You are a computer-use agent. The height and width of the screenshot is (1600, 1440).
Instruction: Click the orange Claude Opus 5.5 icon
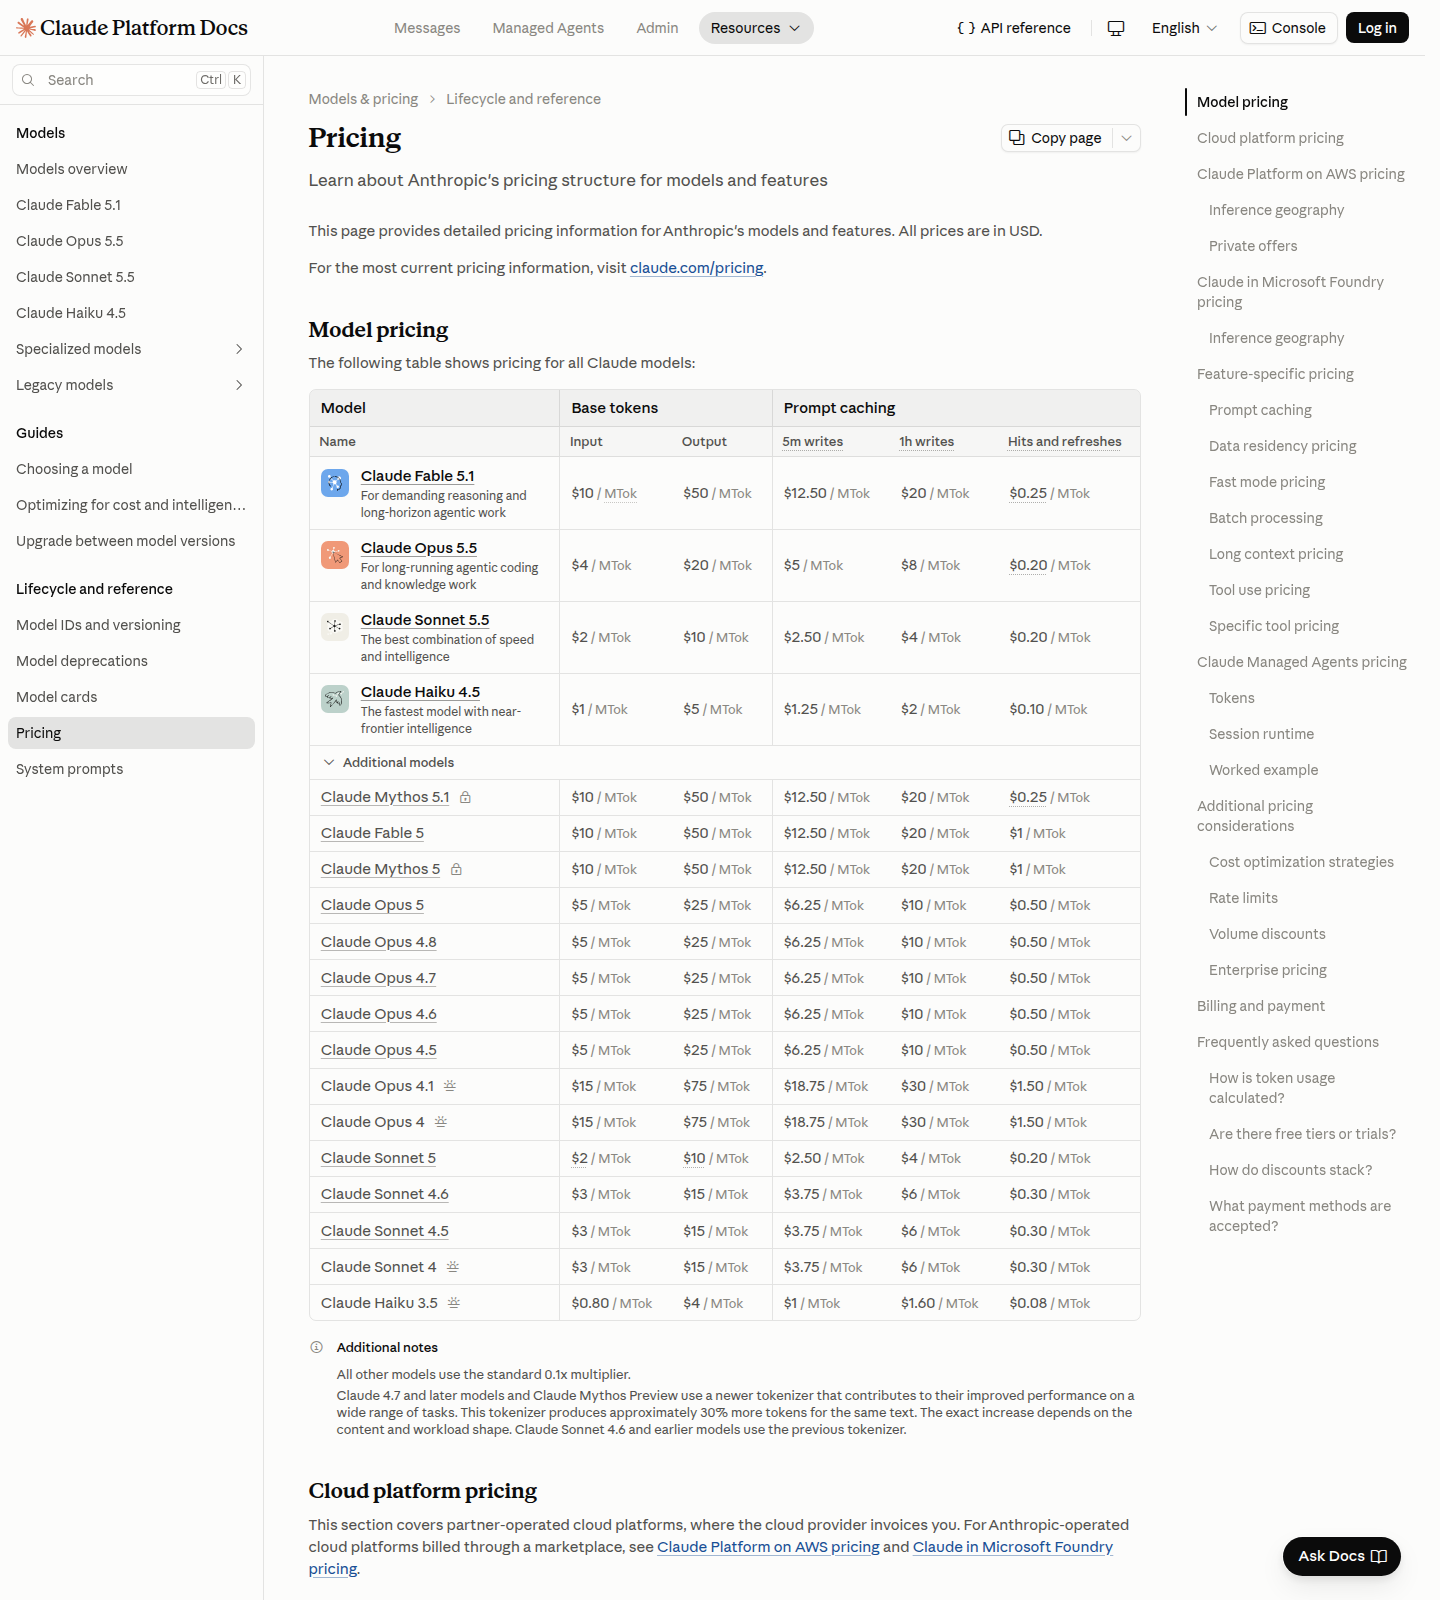pos(335,555)
